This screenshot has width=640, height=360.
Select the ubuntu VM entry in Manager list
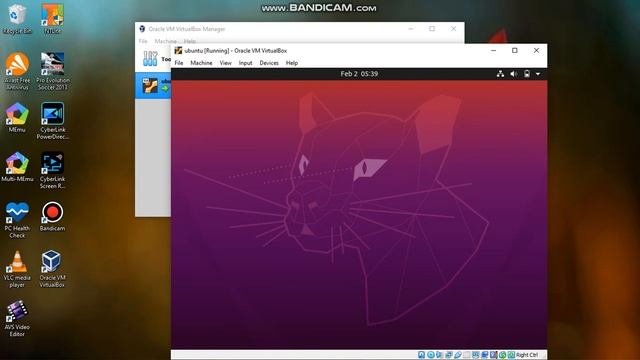pyautogui.click(x=153, y=86)
